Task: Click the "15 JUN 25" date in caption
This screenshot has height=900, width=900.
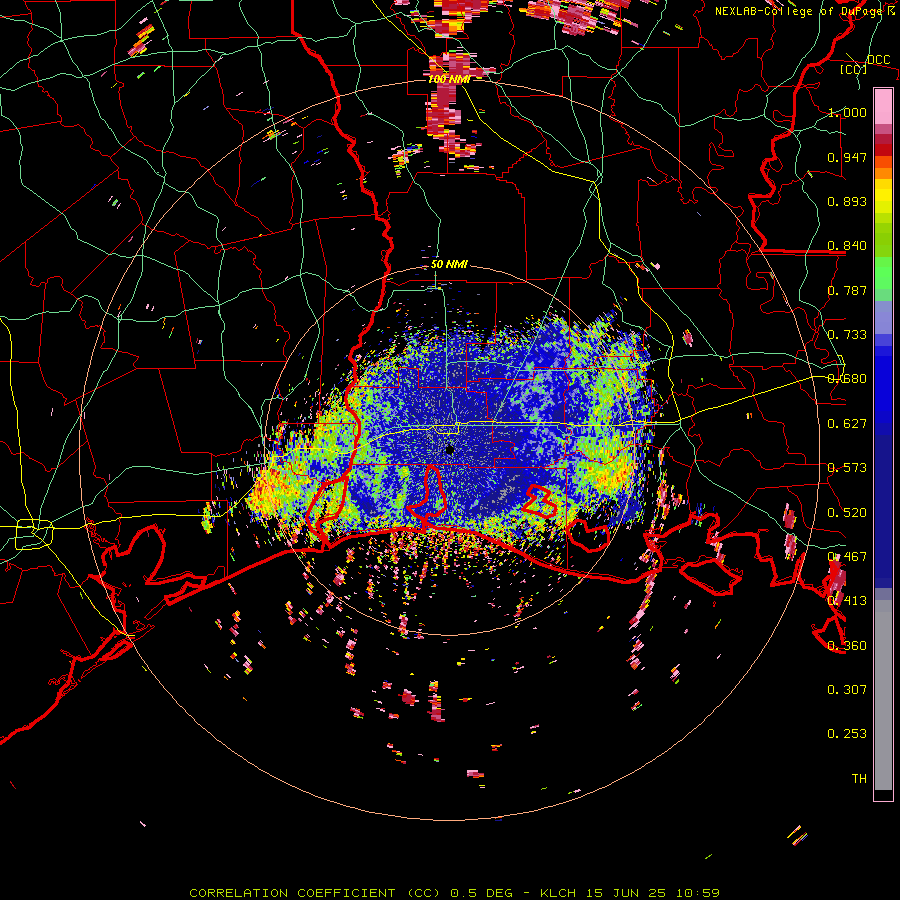Action: 626,893
